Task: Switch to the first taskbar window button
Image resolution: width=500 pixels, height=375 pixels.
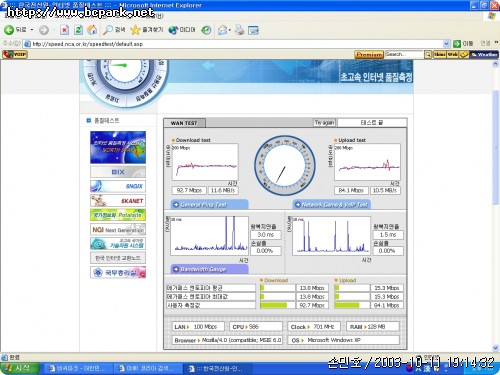Action: point(77,369)
